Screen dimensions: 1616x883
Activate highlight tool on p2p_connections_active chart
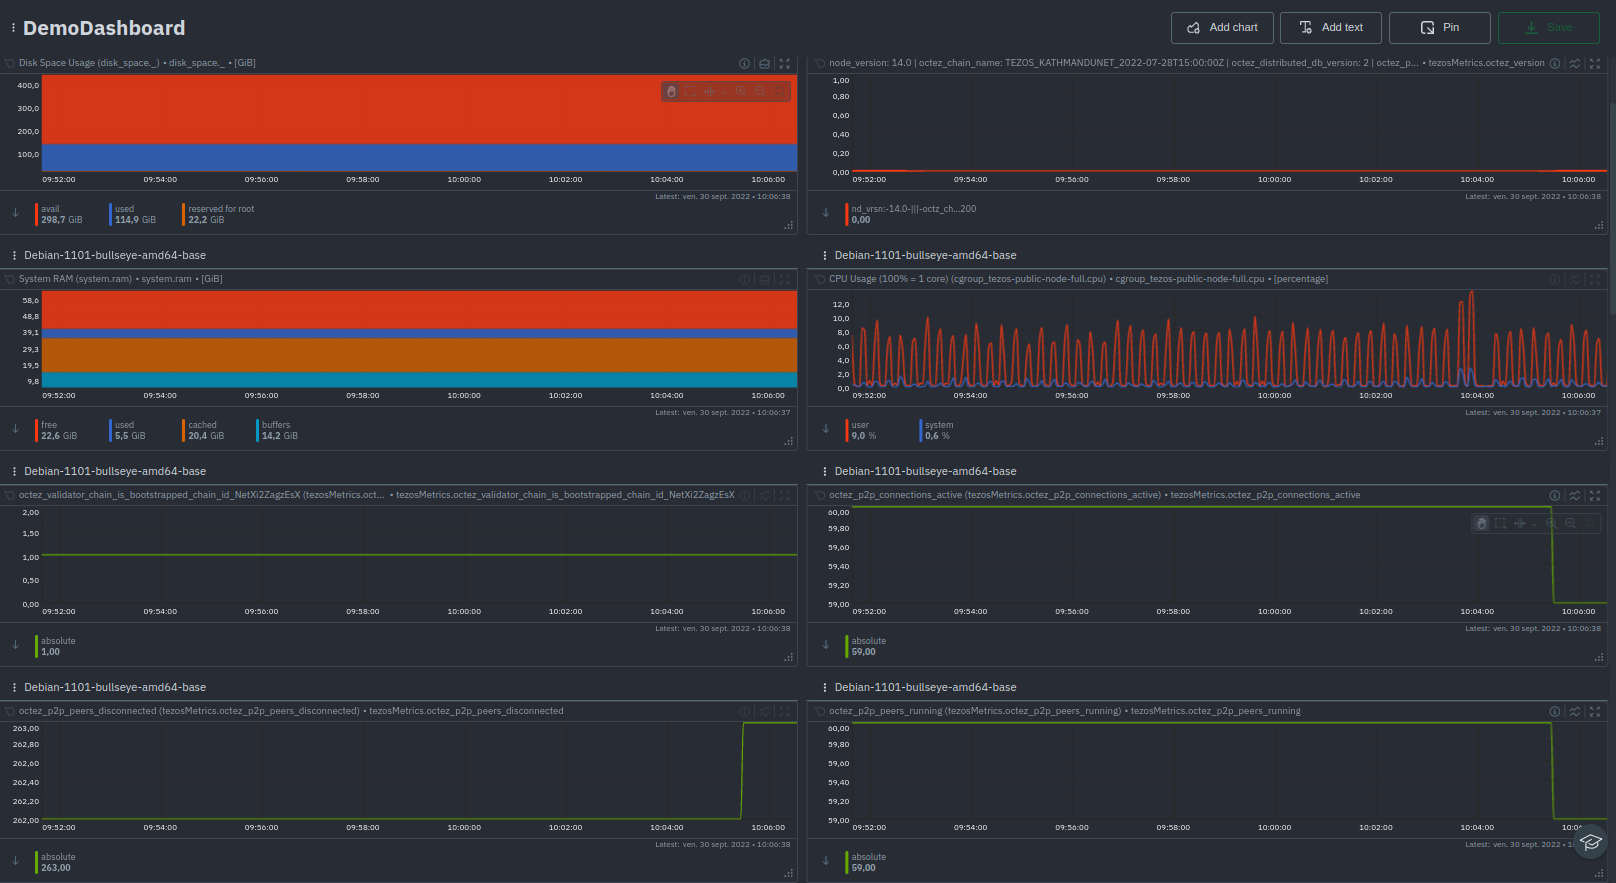(1519, 523)
